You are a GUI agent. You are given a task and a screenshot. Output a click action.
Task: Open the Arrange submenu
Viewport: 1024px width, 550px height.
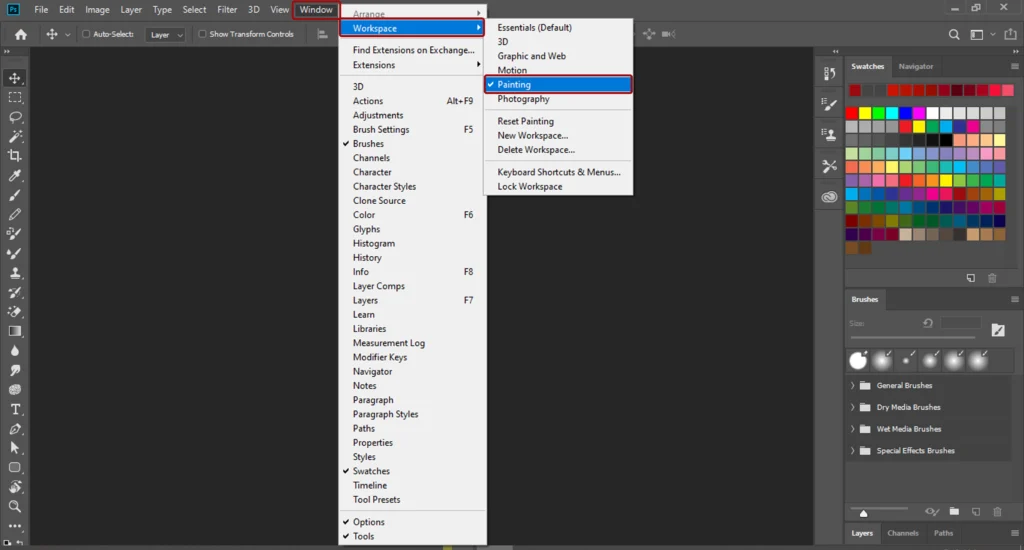413,13
